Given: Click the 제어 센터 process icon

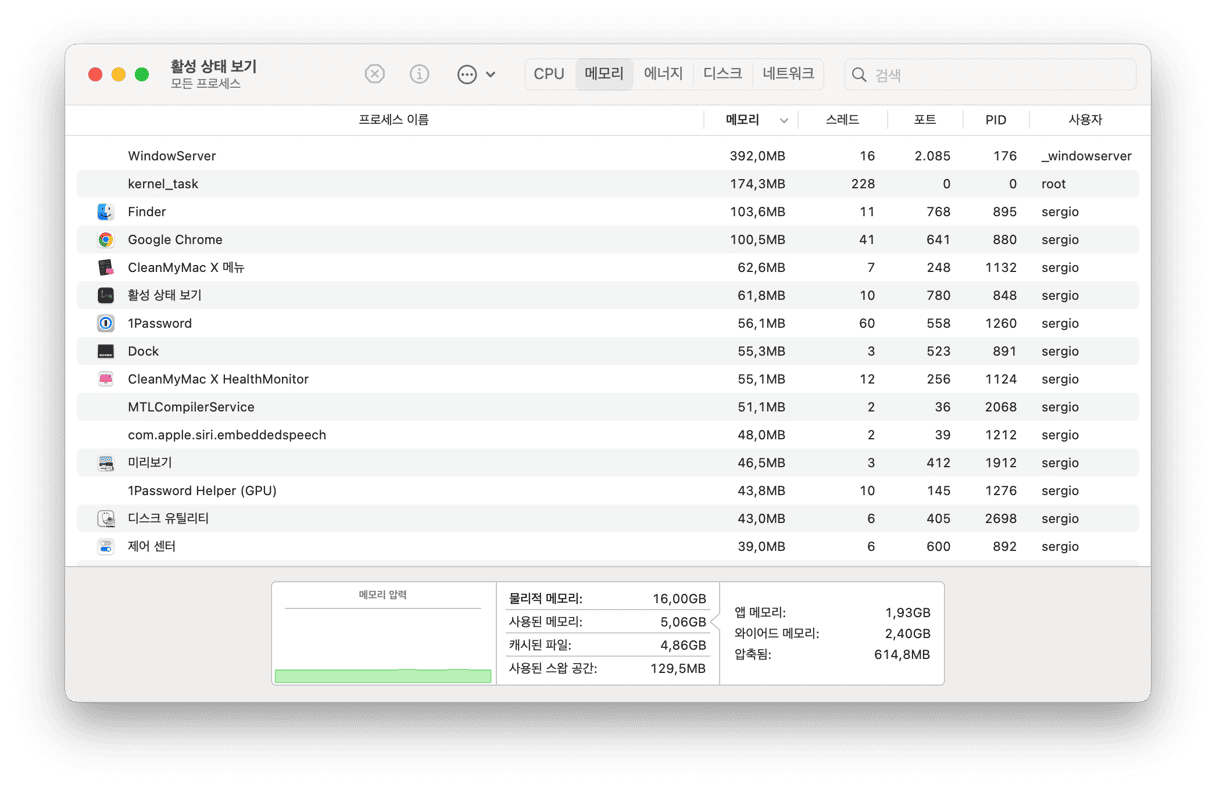Looking at the screenshot, I should click(106, 546).
